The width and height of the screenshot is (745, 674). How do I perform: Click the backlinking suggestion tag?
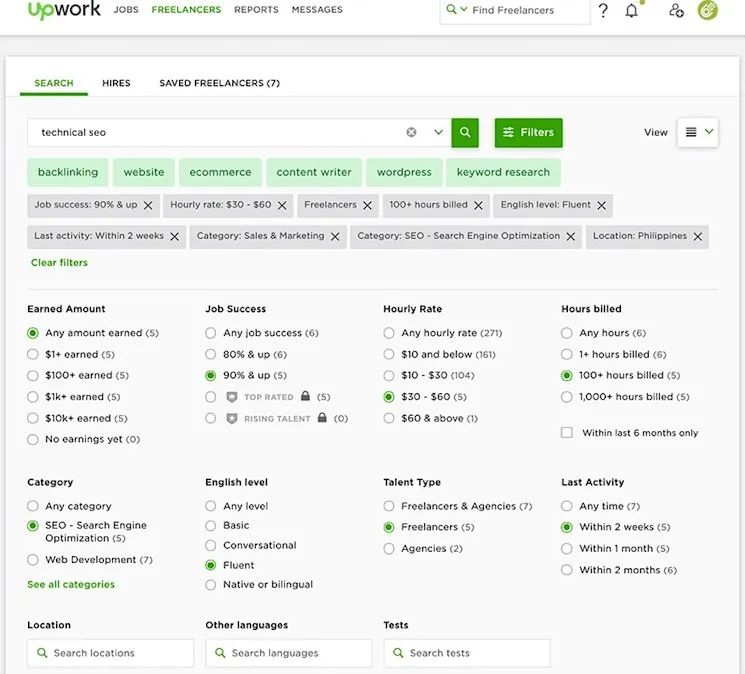click(x=68, y=172)
